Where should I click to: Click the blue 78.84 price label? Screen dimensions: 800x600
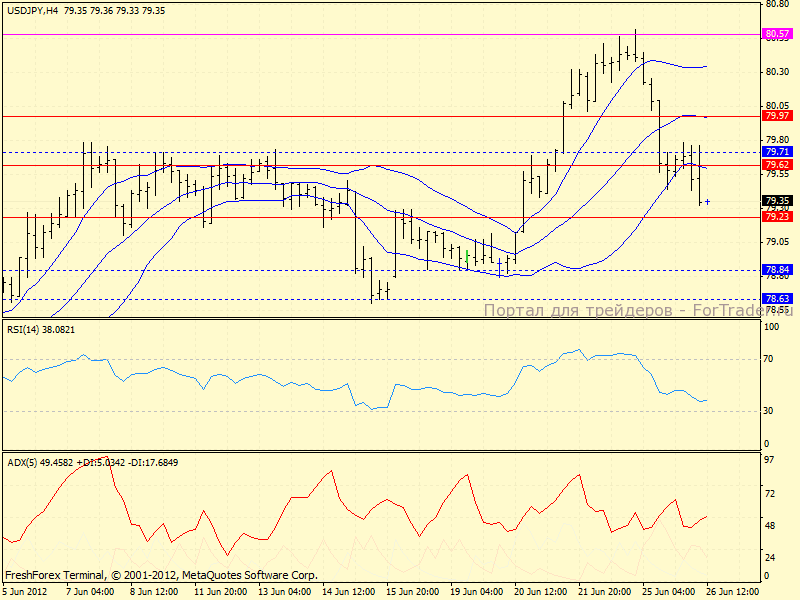pos(777,270)
